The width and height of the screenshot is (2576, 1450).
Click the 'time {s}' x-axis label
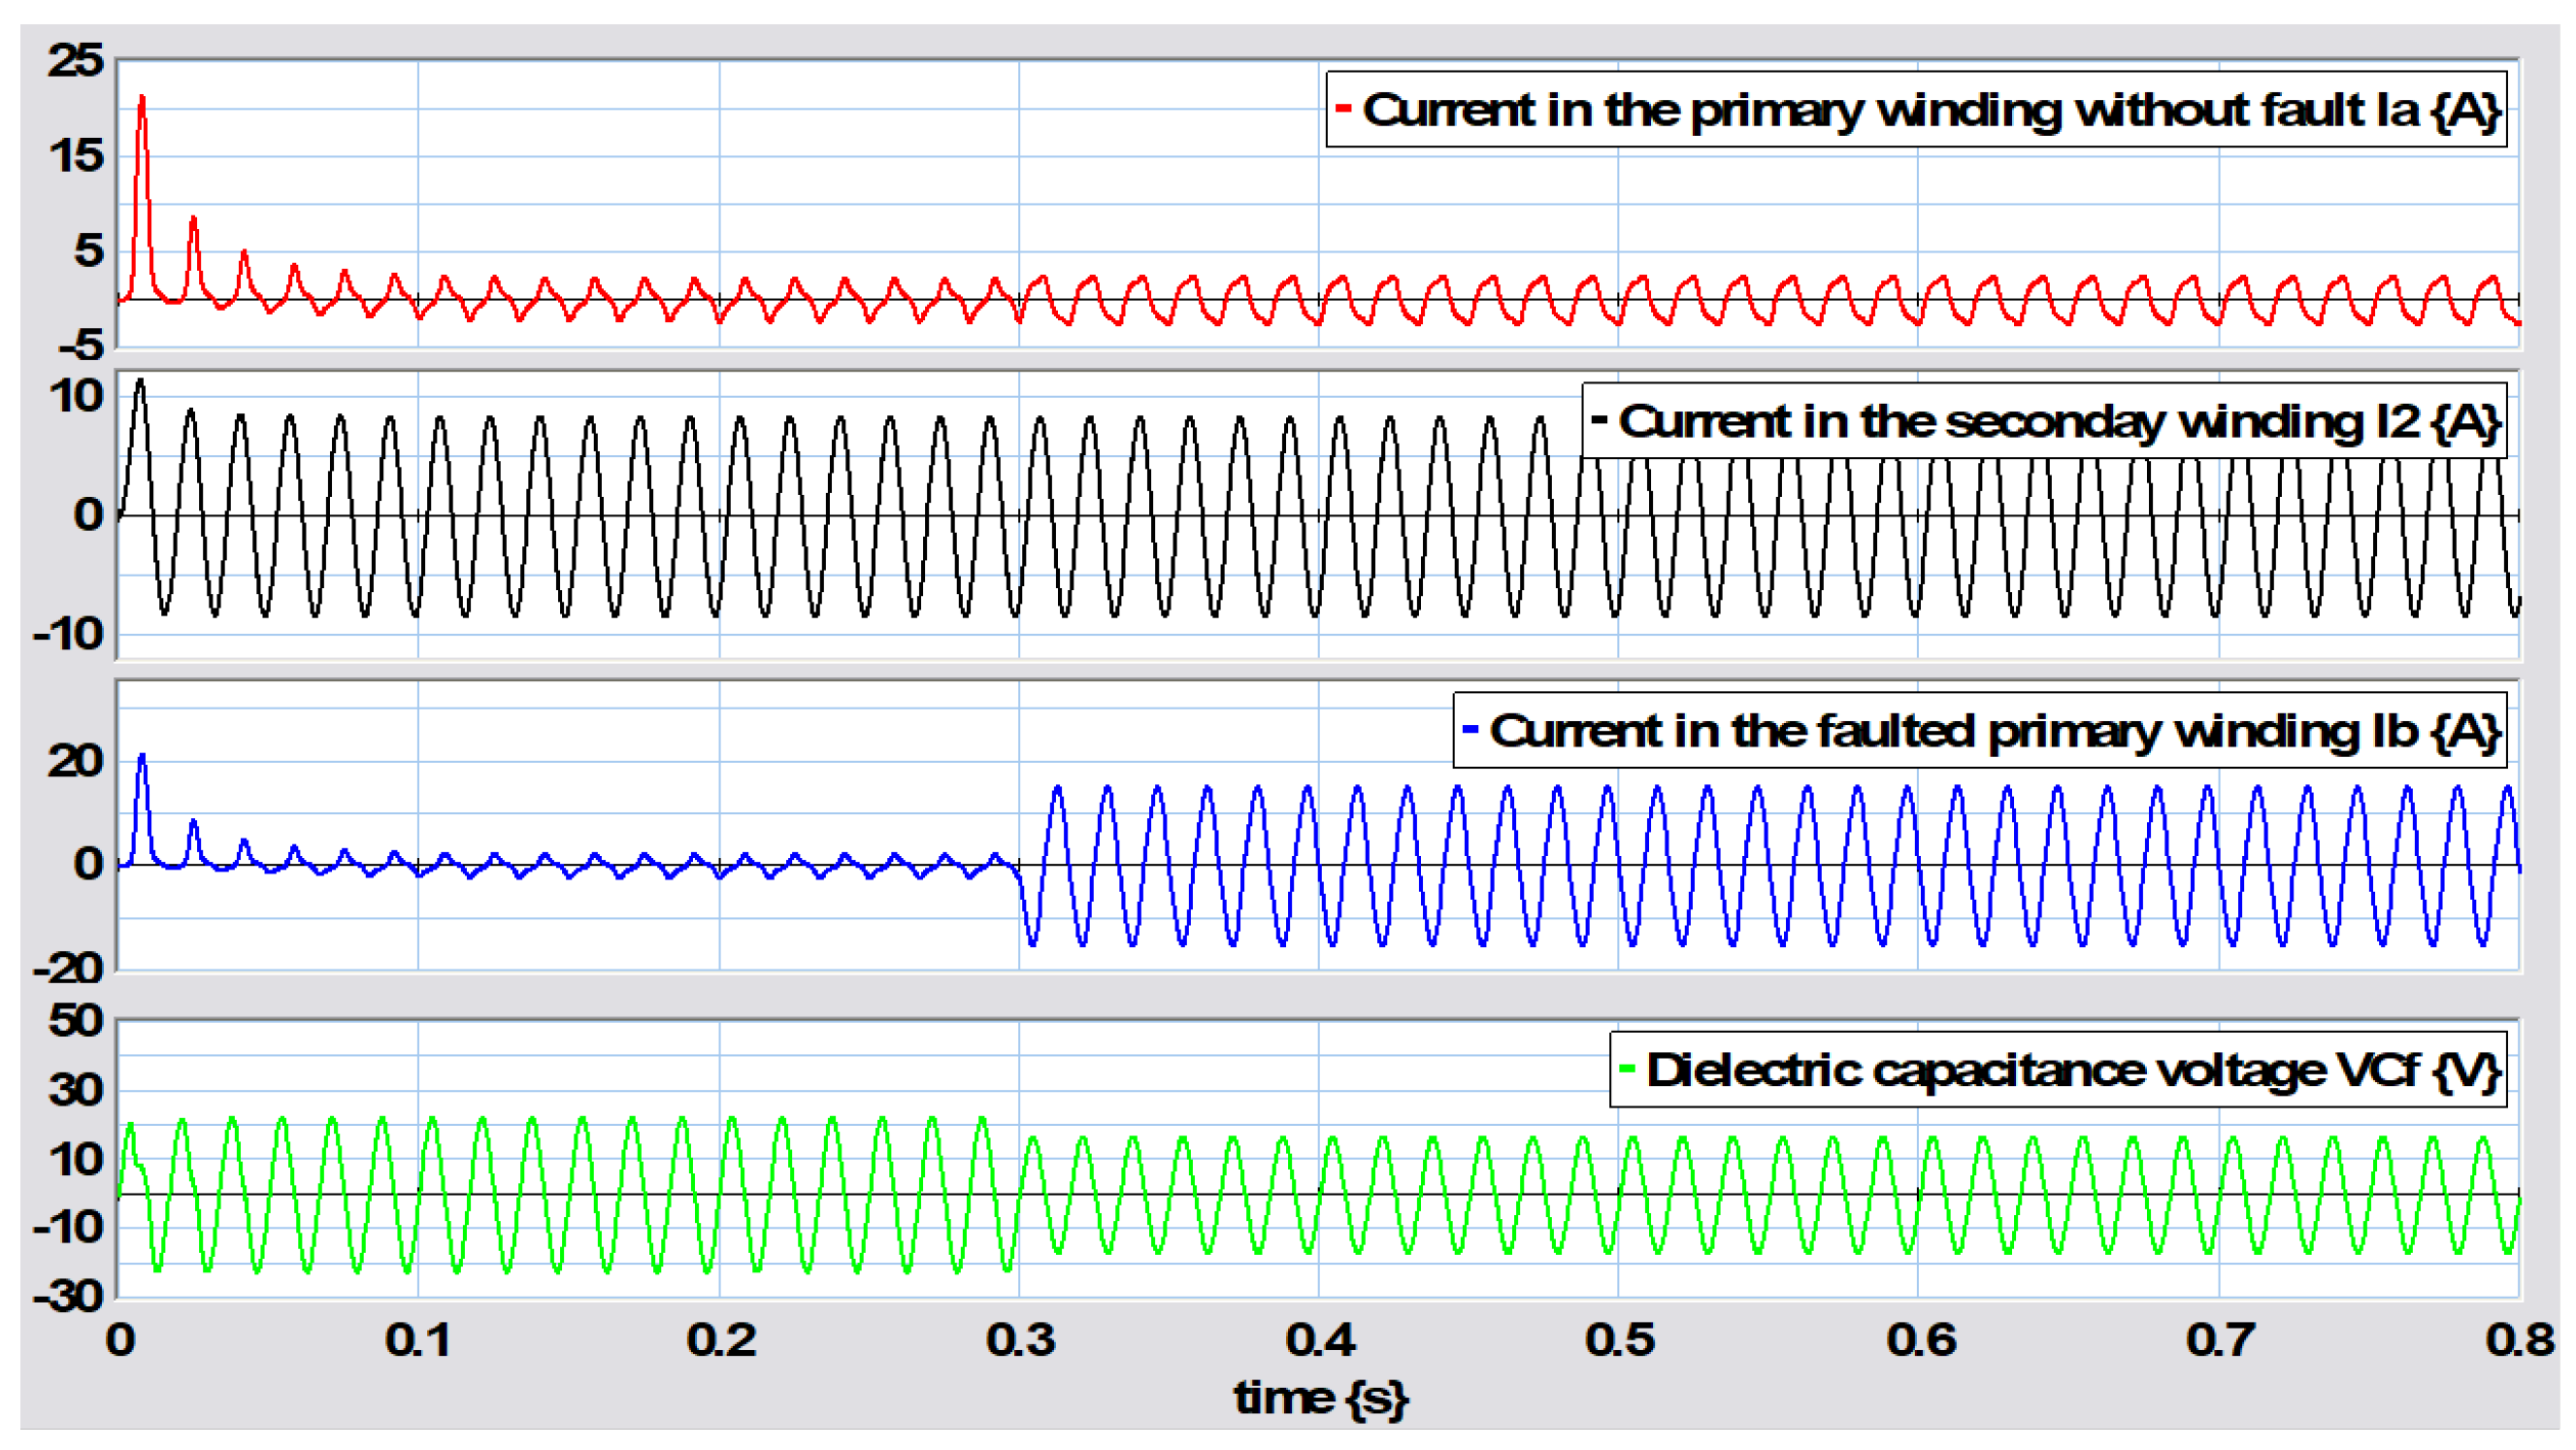[x=1321, y=1397]
